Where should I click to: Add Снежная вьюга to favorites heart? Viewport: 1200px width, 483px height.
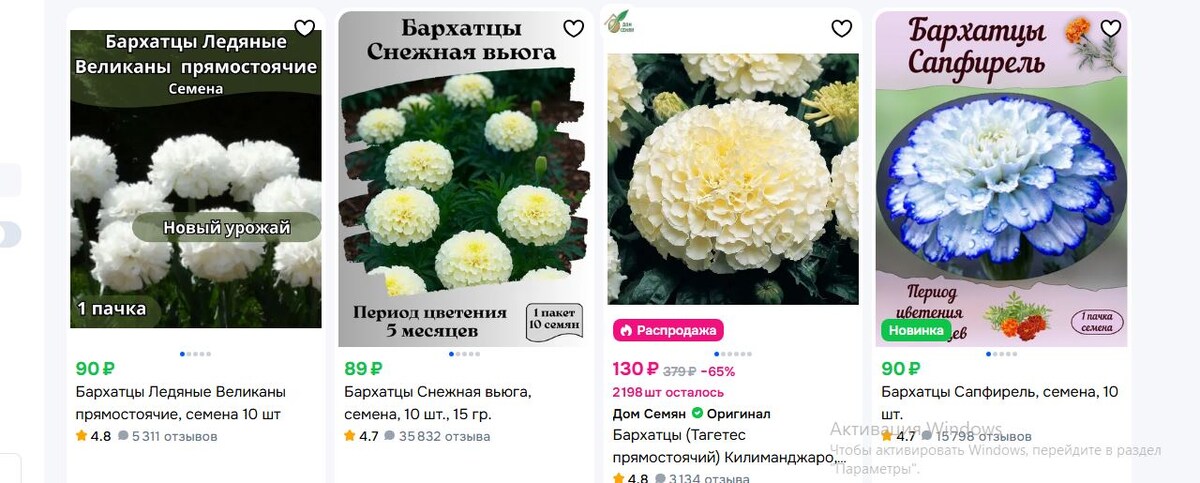(x=573, y=28)
